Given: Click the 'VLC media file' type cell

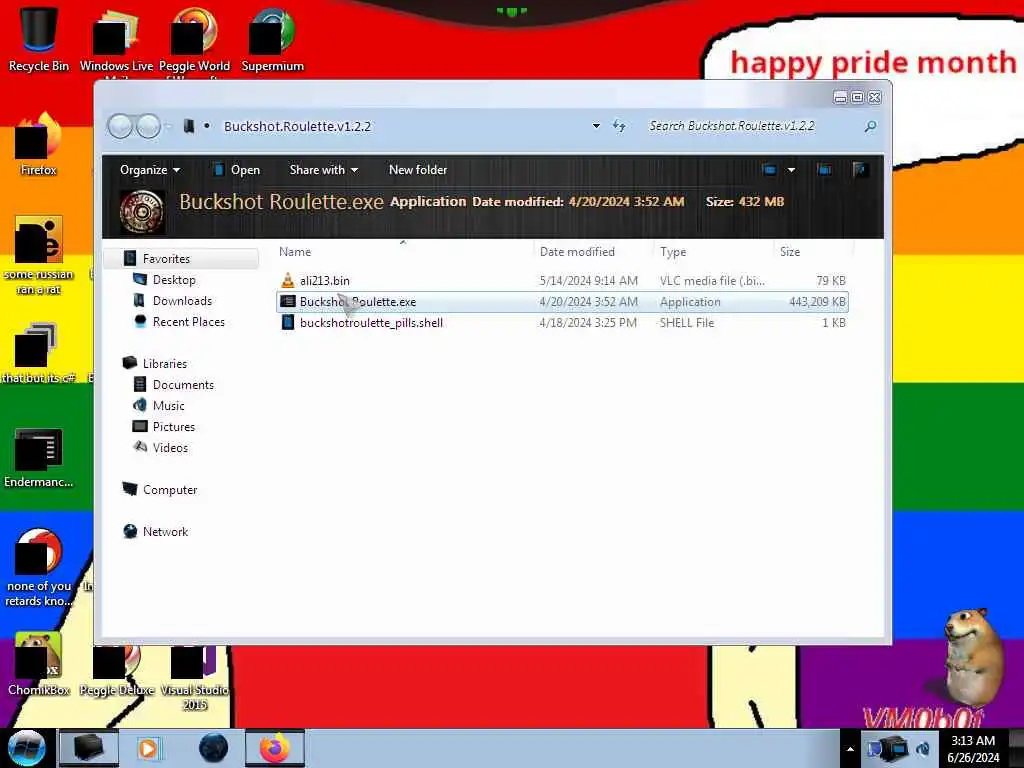Looking at the screenshot, I should click(x=712, y=281).
